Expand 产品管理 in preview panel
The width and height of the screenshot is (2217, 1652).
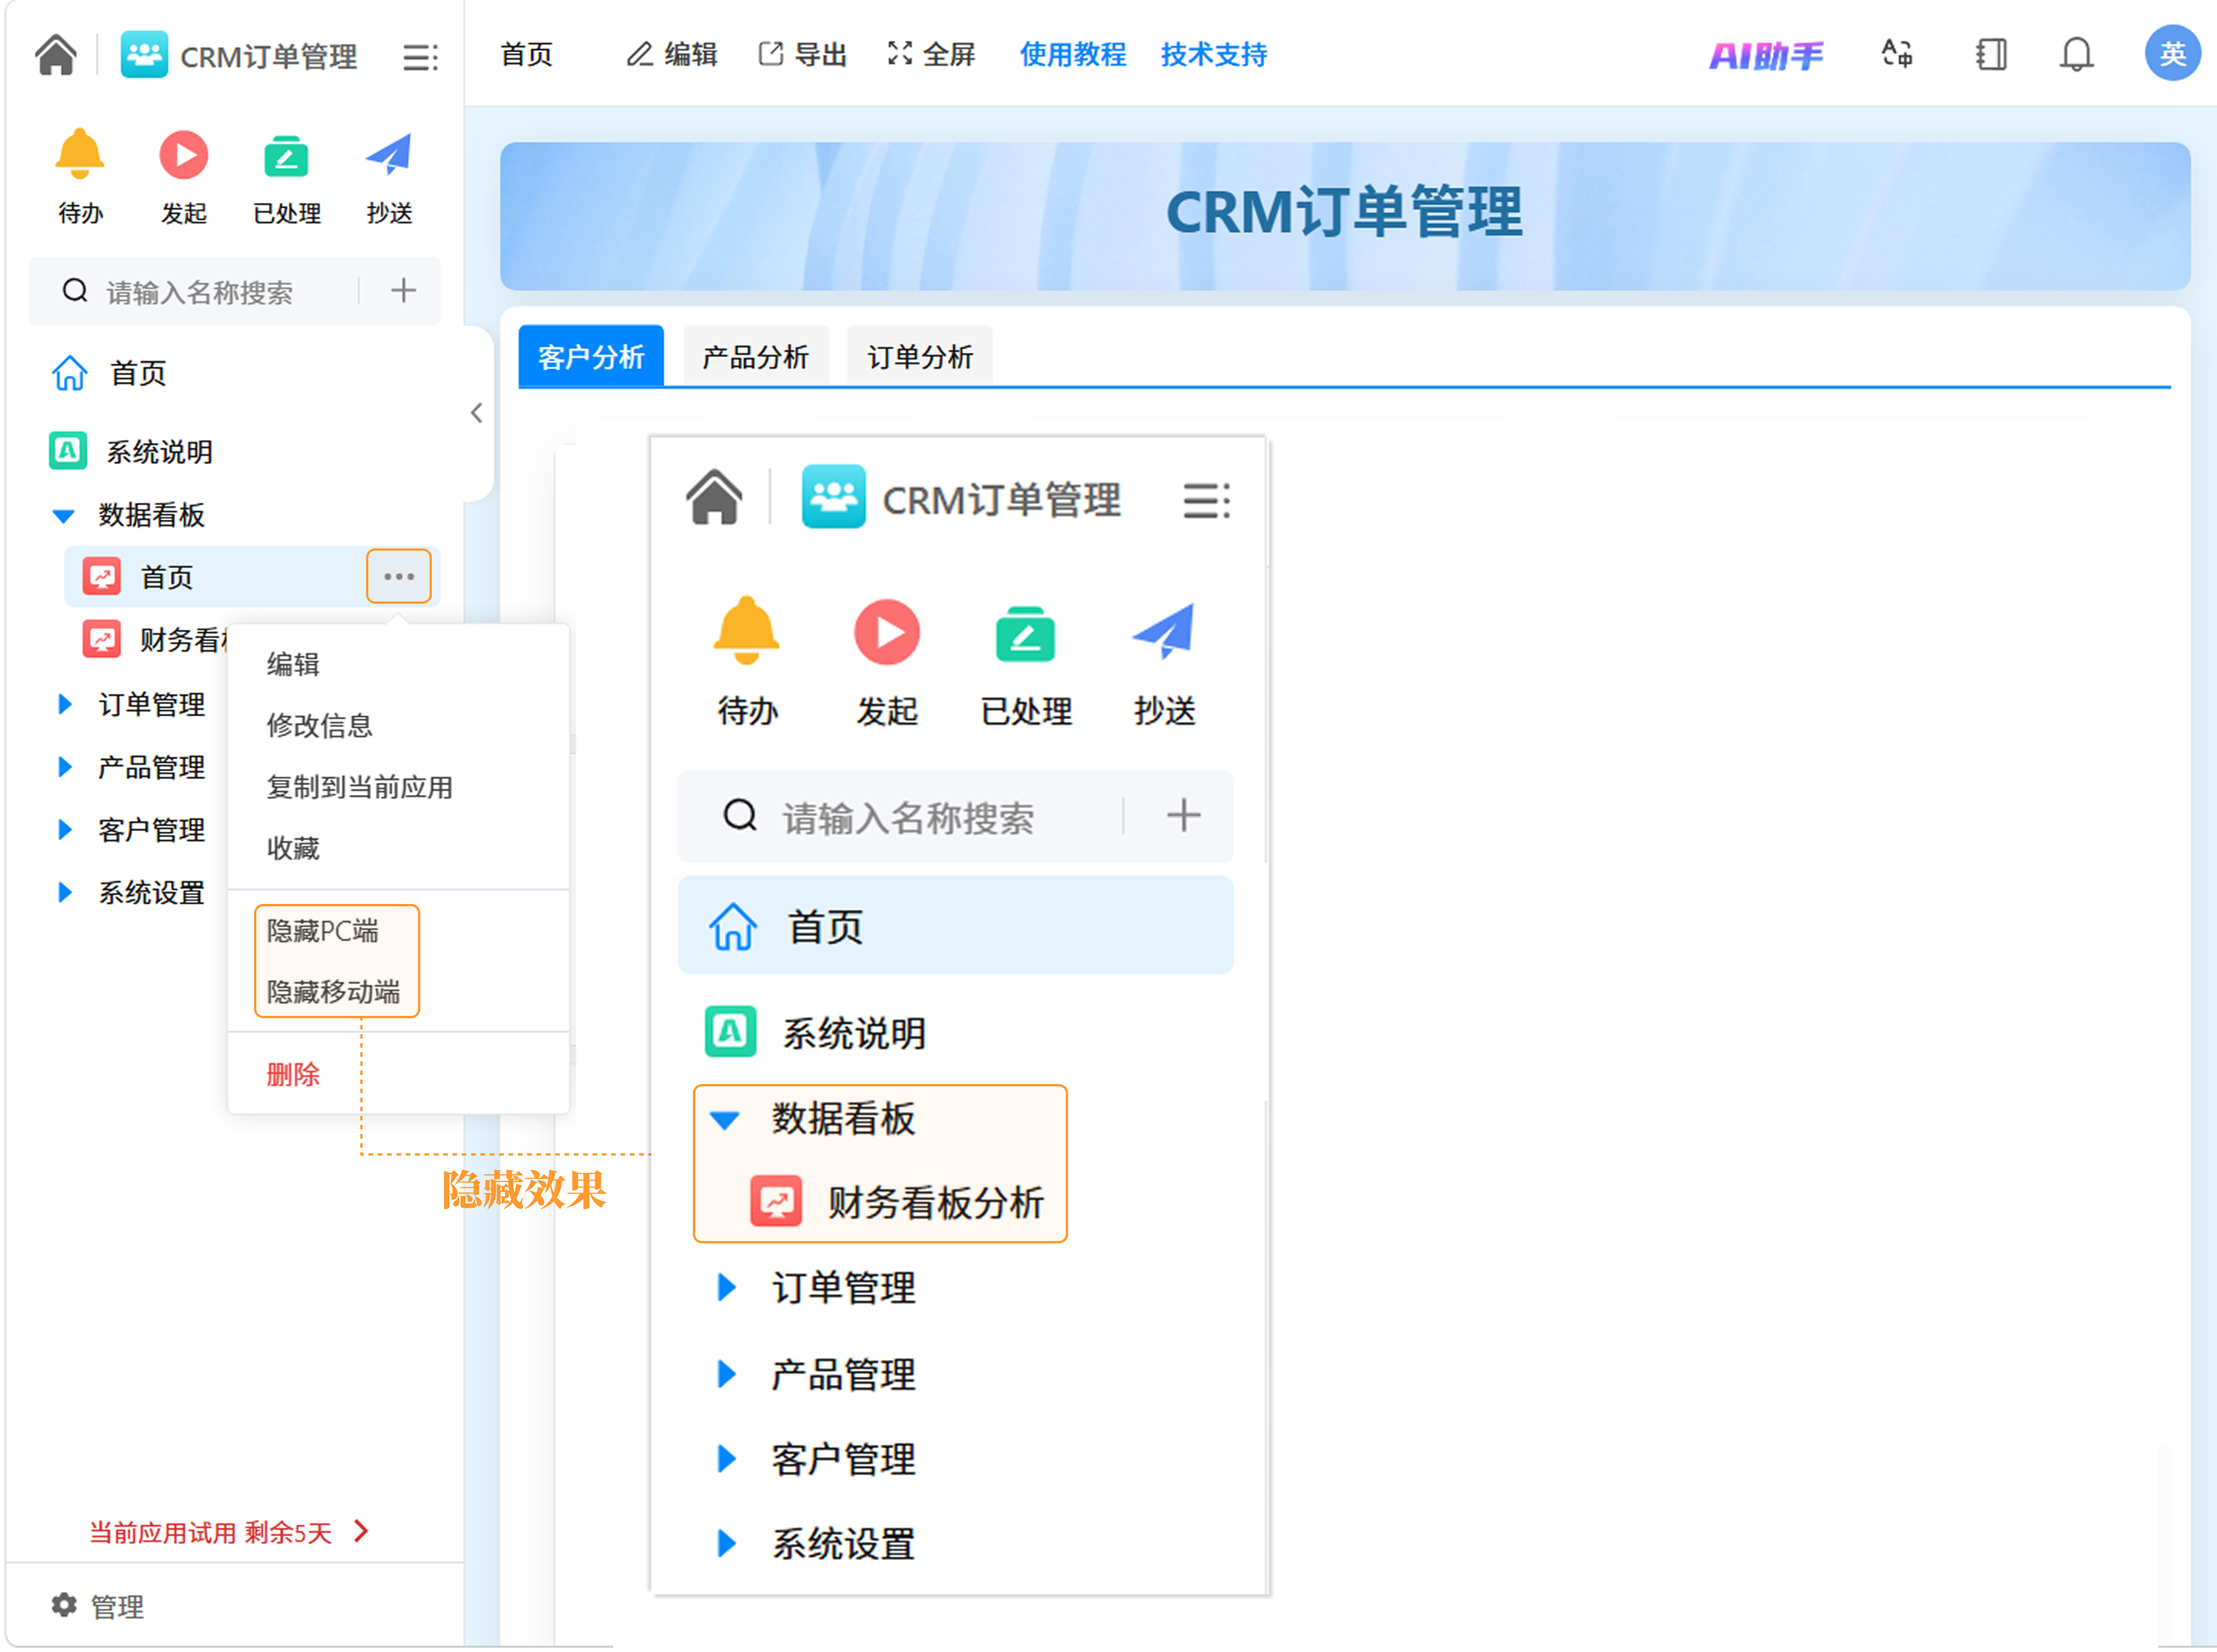point(728,1375)
